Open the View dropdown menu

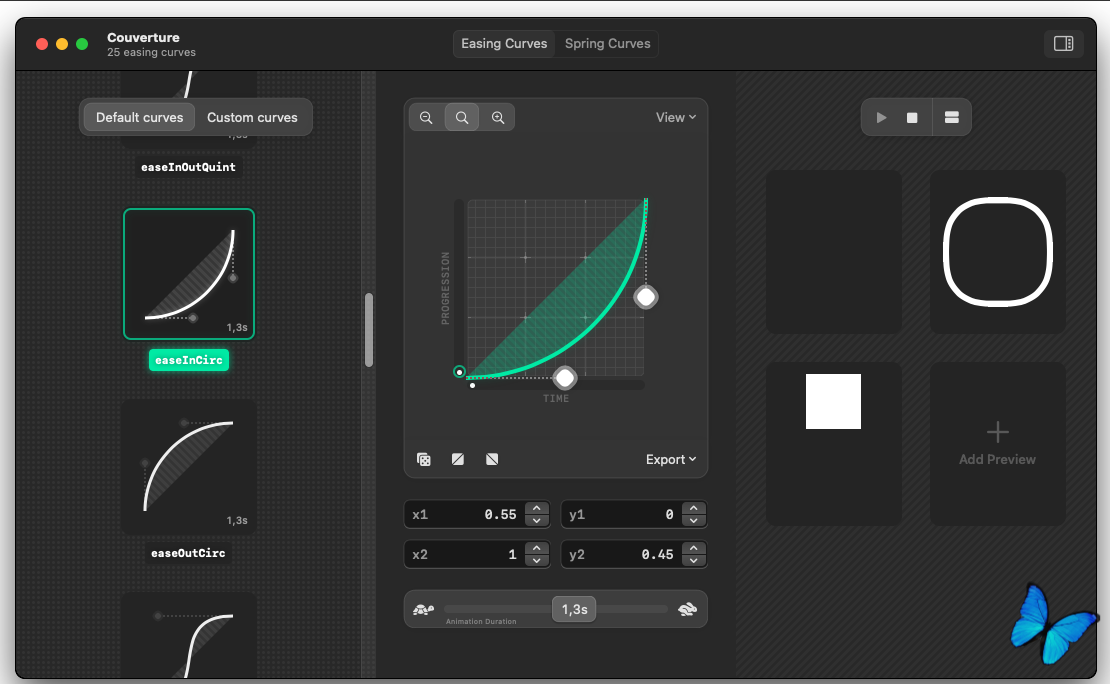point(676,118)
